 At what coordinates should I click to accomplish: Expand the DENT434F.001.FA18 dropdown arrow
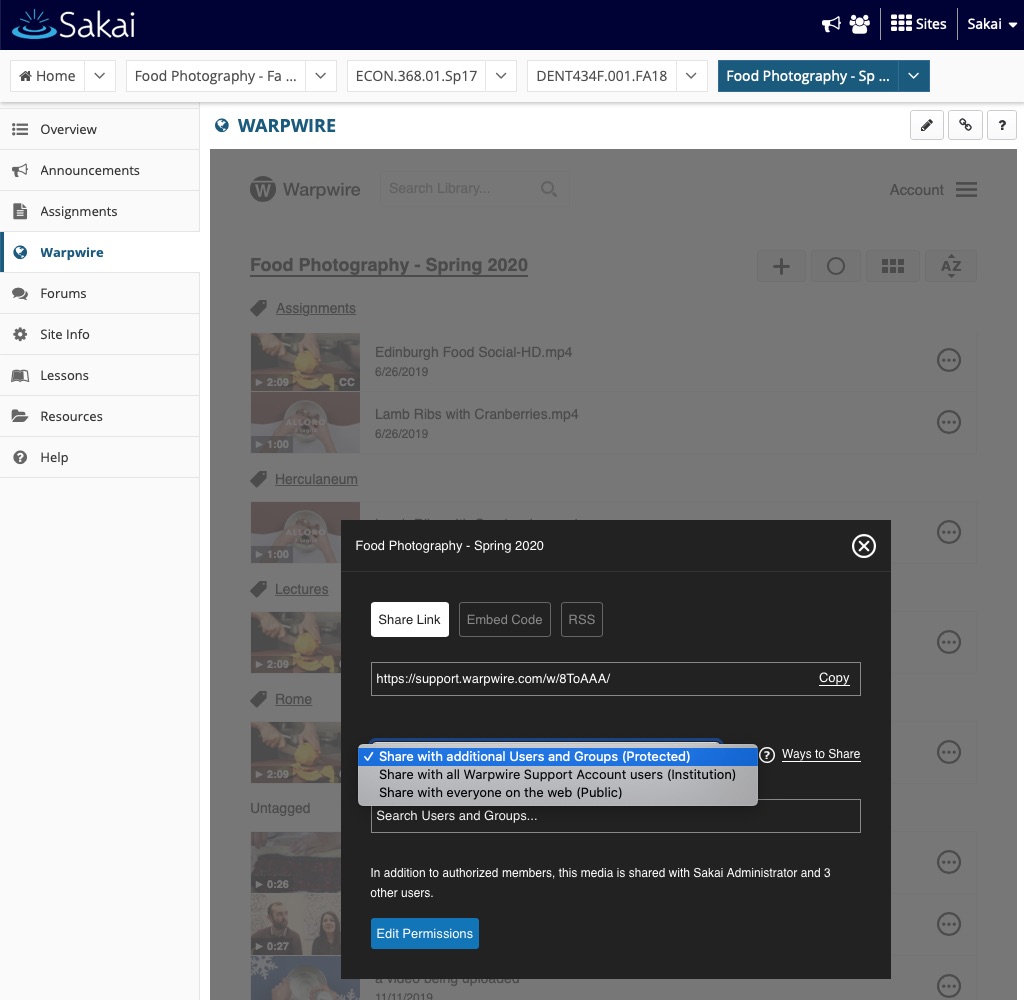tap(691, 76)
